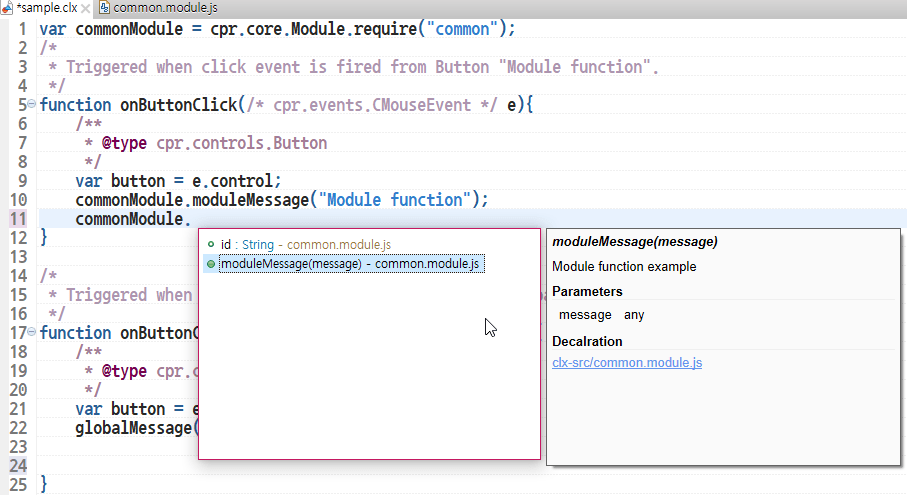The image size is (907, 495).
Task: Collapse the function at line 17
Action: 31,332
